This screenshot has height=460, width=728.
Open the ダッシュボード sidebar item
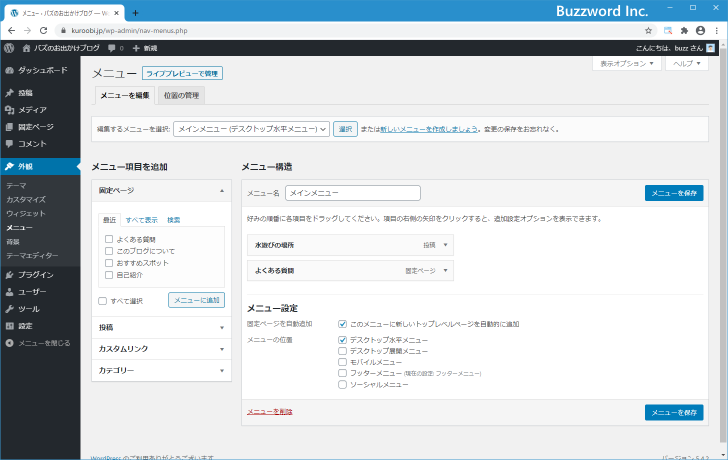42,70
